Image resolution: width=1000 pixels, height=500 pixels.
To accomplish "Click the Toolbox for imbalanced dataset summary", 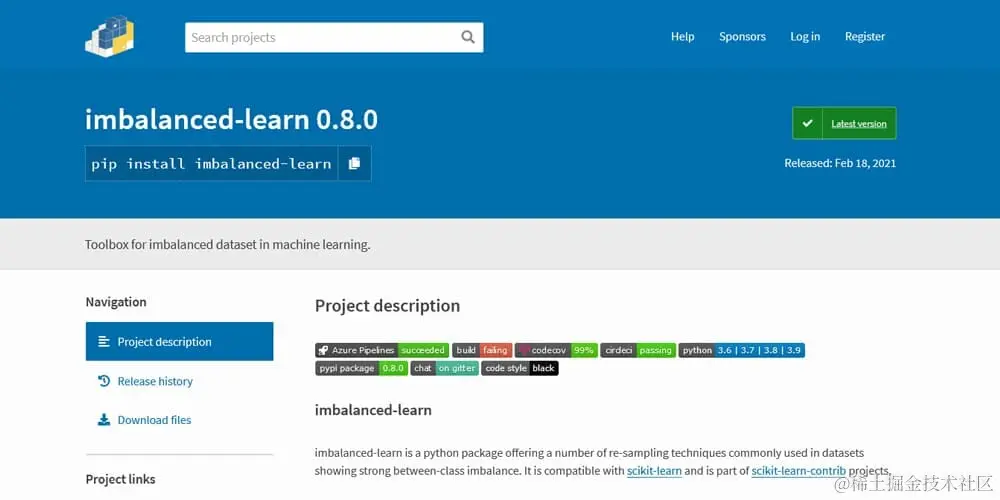I will tap(228, 244).
